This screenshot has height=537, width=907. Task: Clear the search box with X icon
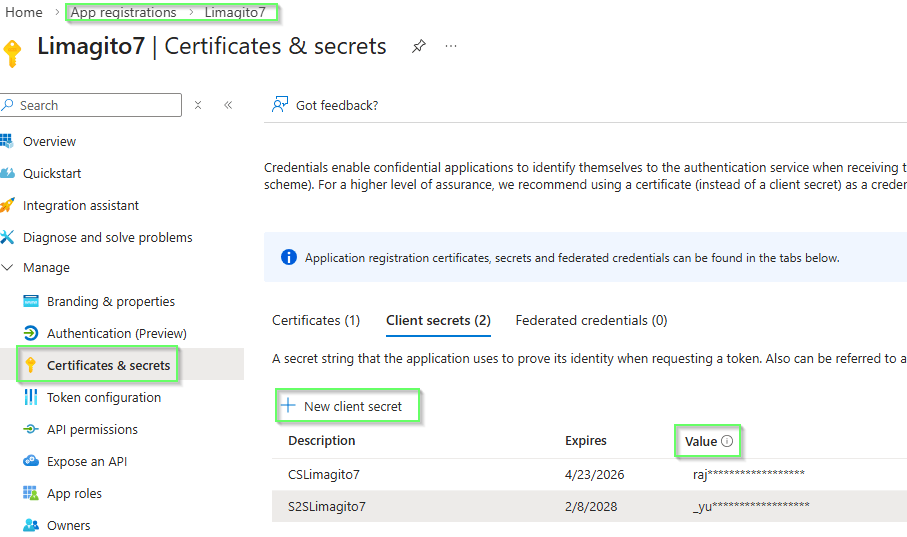tap(198, 105)
